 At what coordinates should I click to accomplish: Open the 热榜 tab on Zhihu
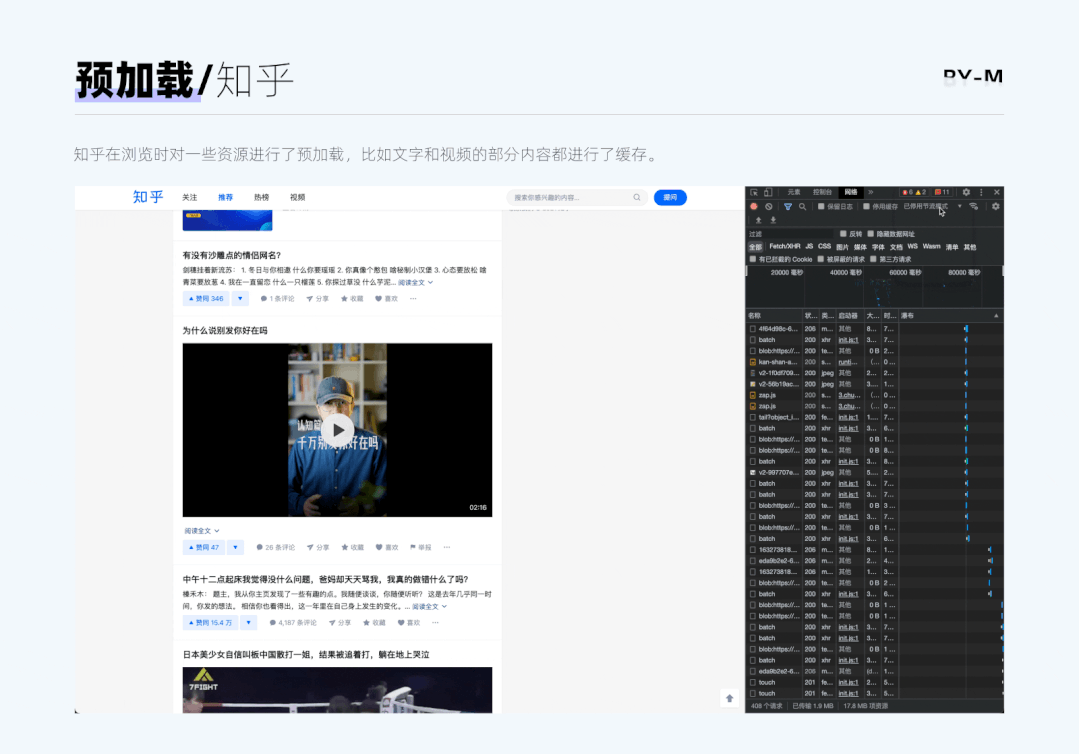click(261, 197)
